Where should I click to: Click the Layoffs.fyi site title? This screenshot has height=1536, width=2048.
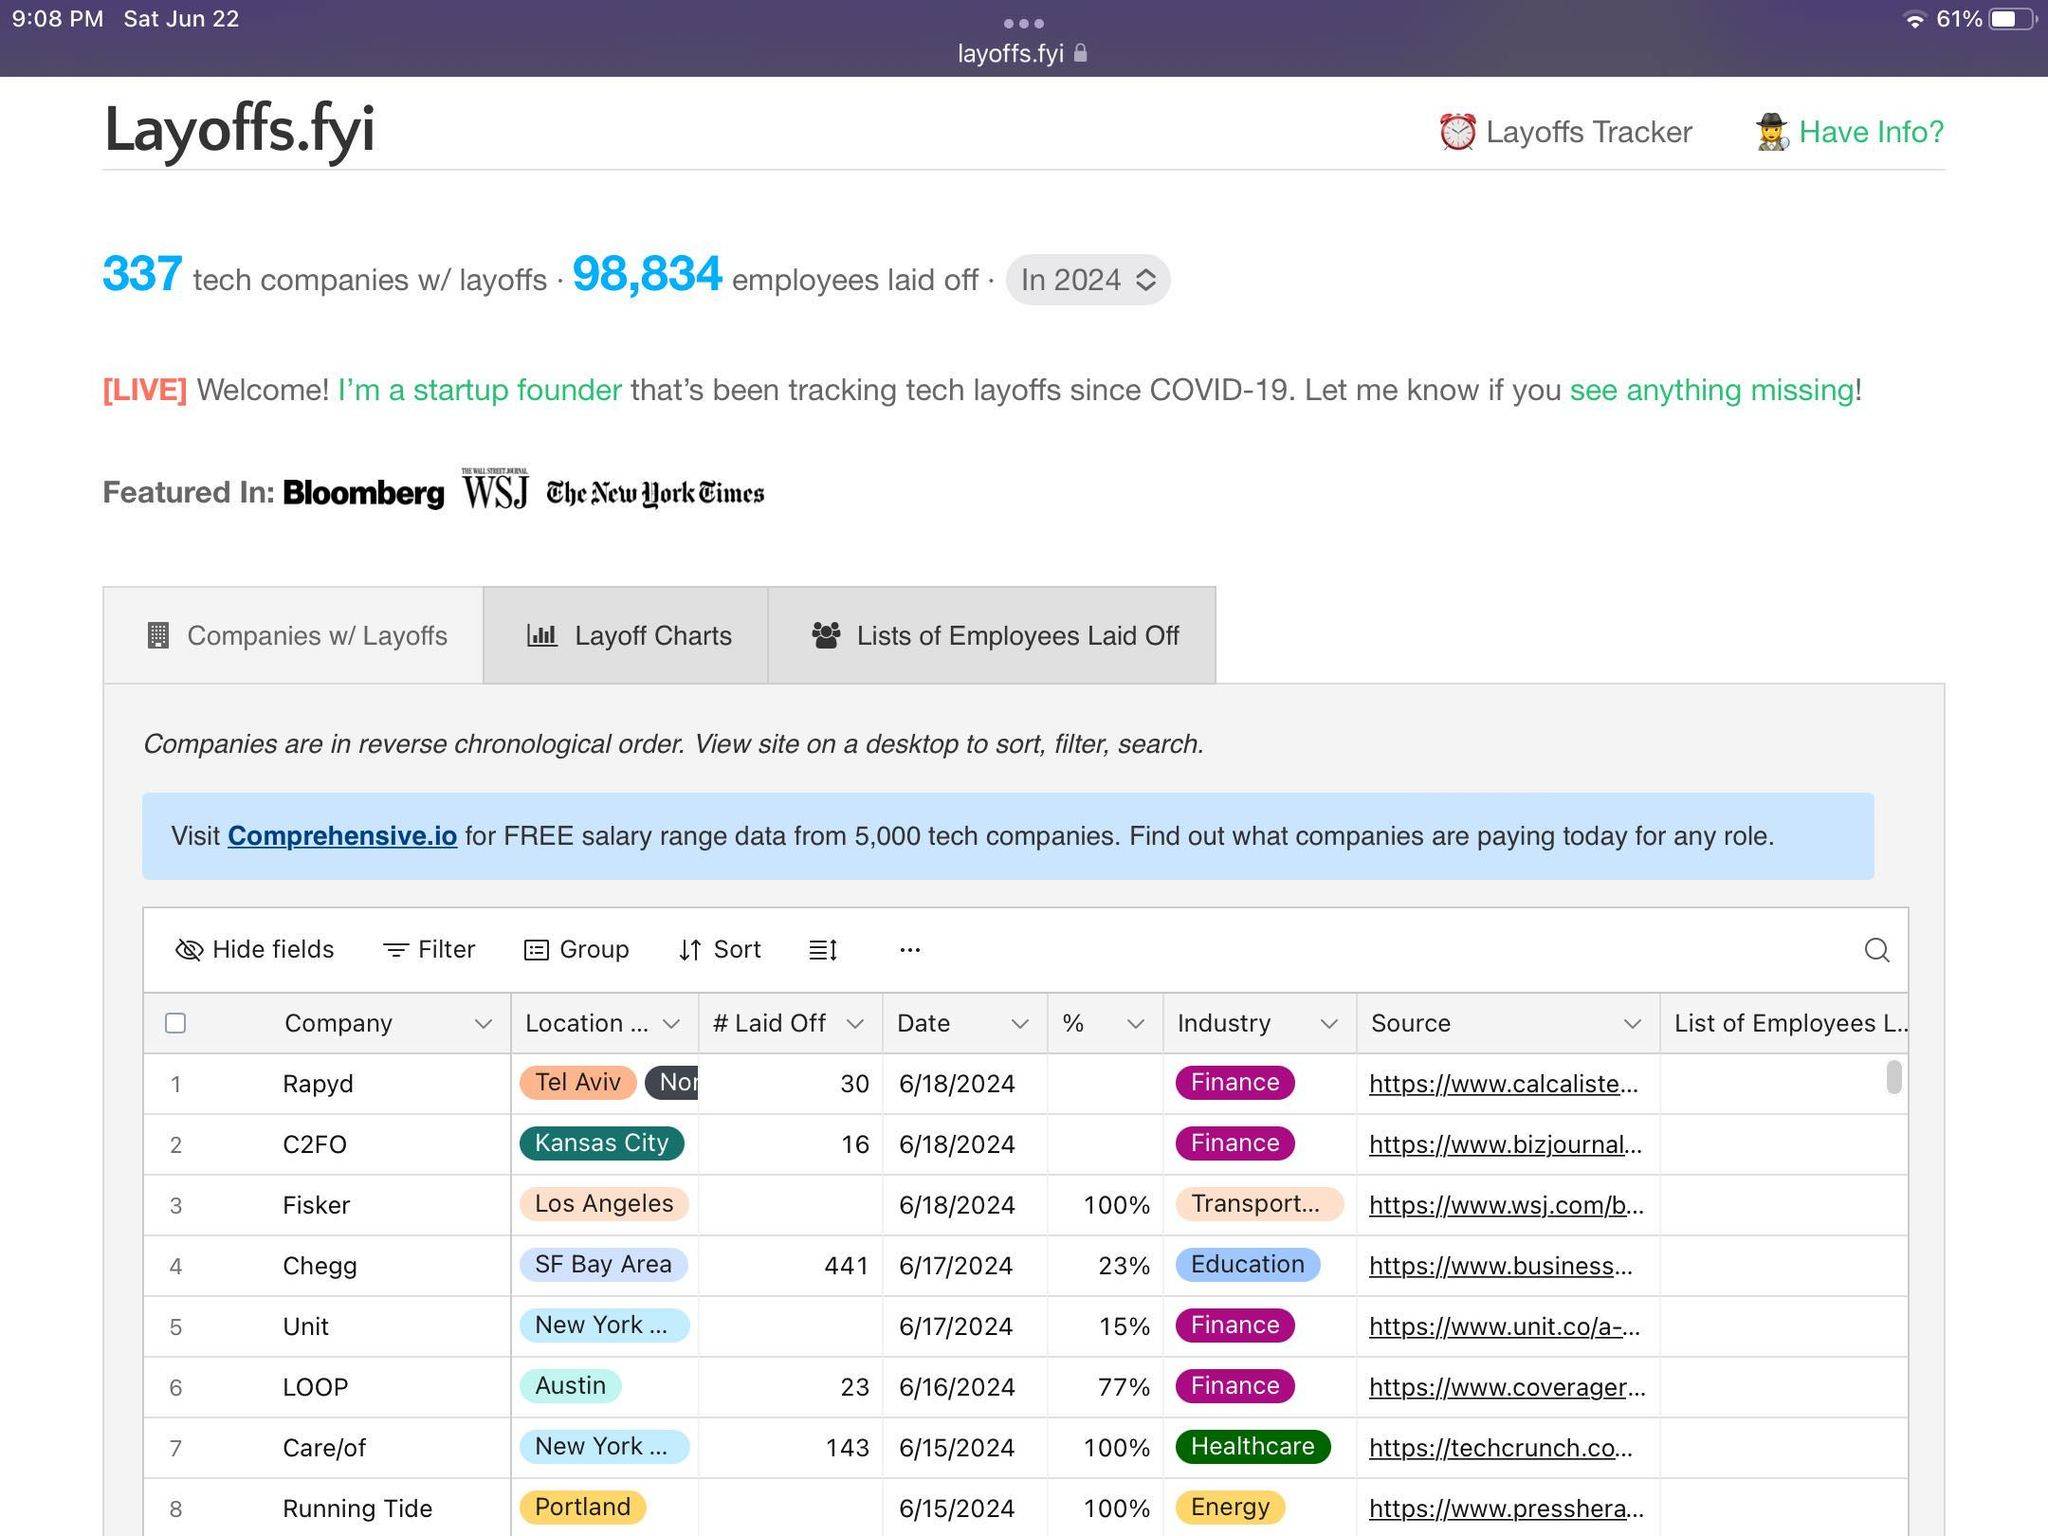(x=239, y=130)
